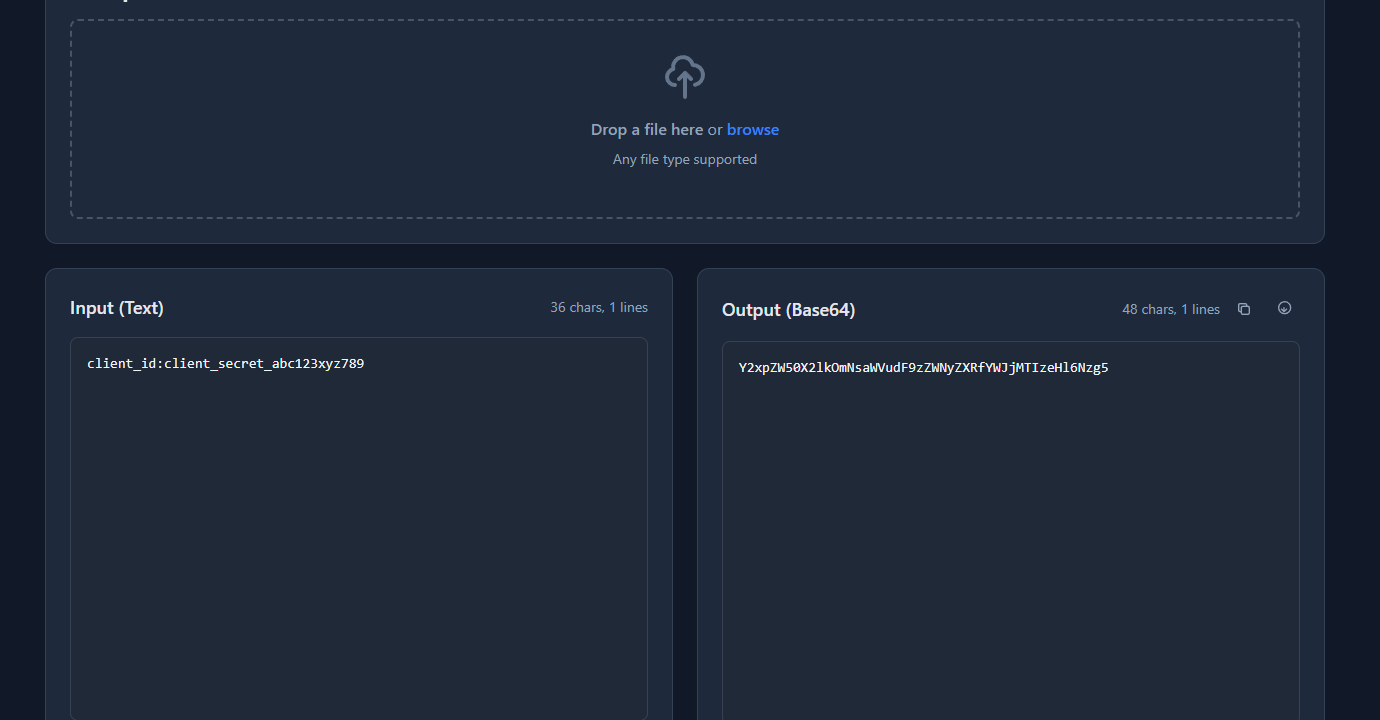Viewport: 1380px width, 720px height.
Task: Copy the Base64 output to clipboard
Action: [x=1244, y=309]
